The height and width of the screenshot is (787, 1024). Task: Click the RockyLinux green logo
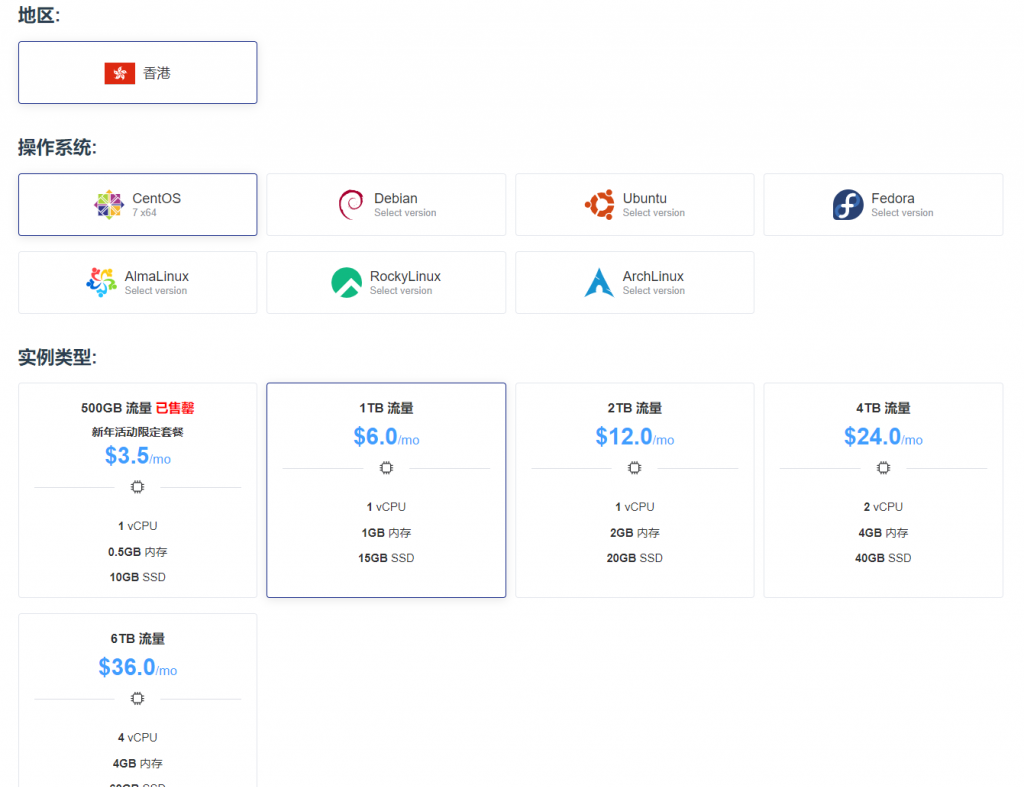coord(346,283)
